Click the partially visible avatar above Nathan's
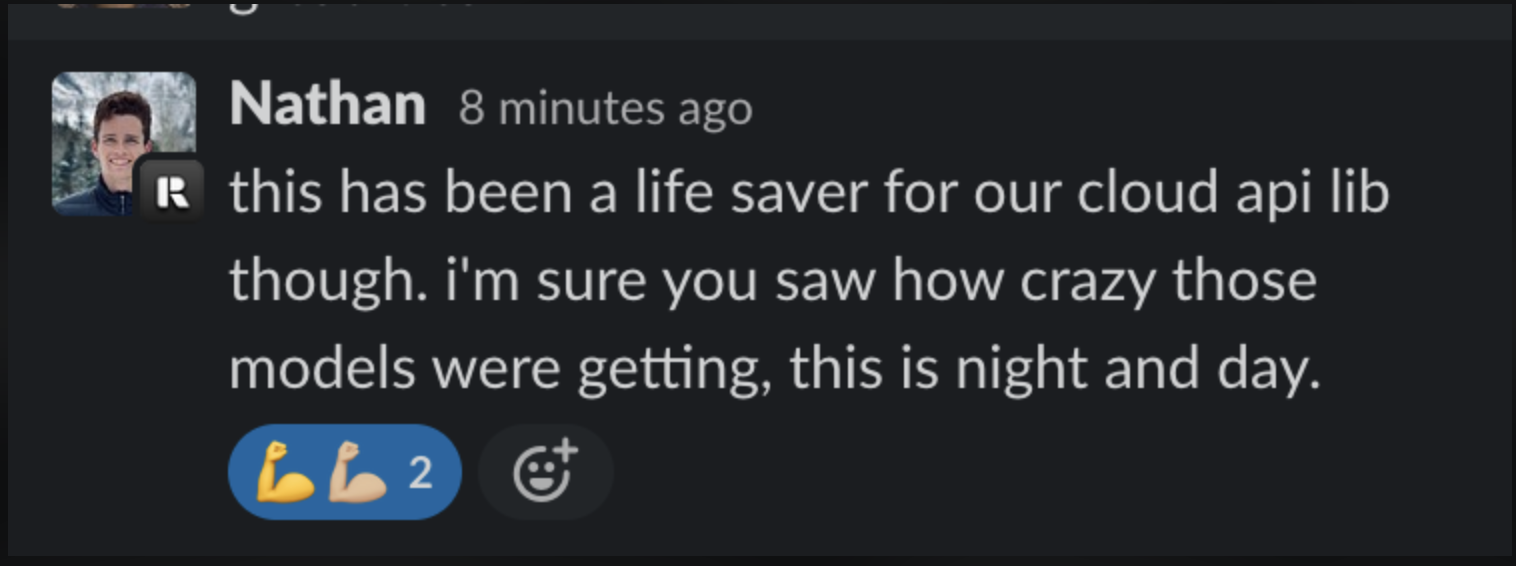1516x566 pixels. [120, 5]
